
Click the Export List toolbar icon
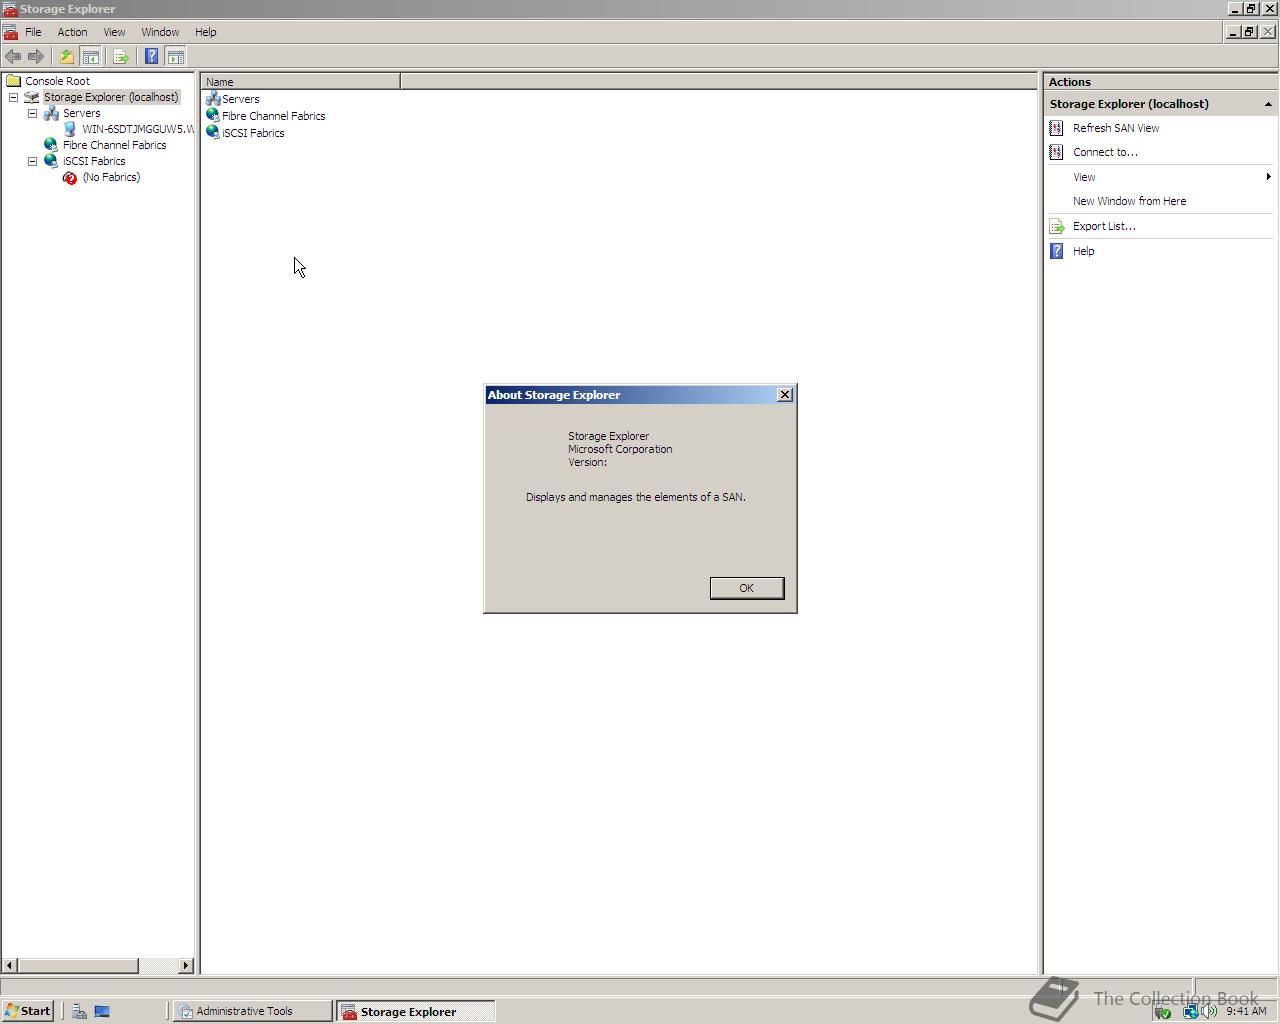point(121,57)
